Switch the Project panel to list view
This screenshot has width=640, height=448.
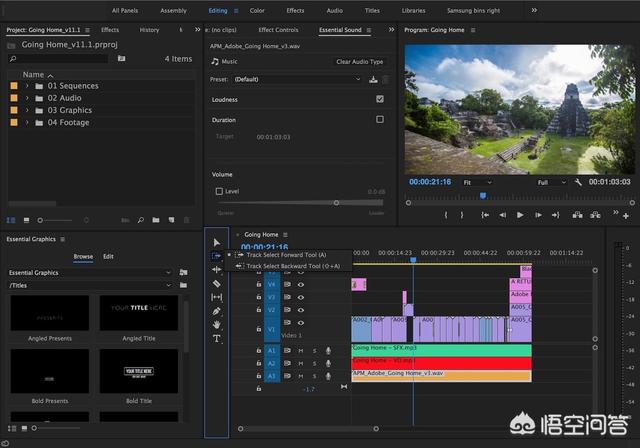[11, 220]
